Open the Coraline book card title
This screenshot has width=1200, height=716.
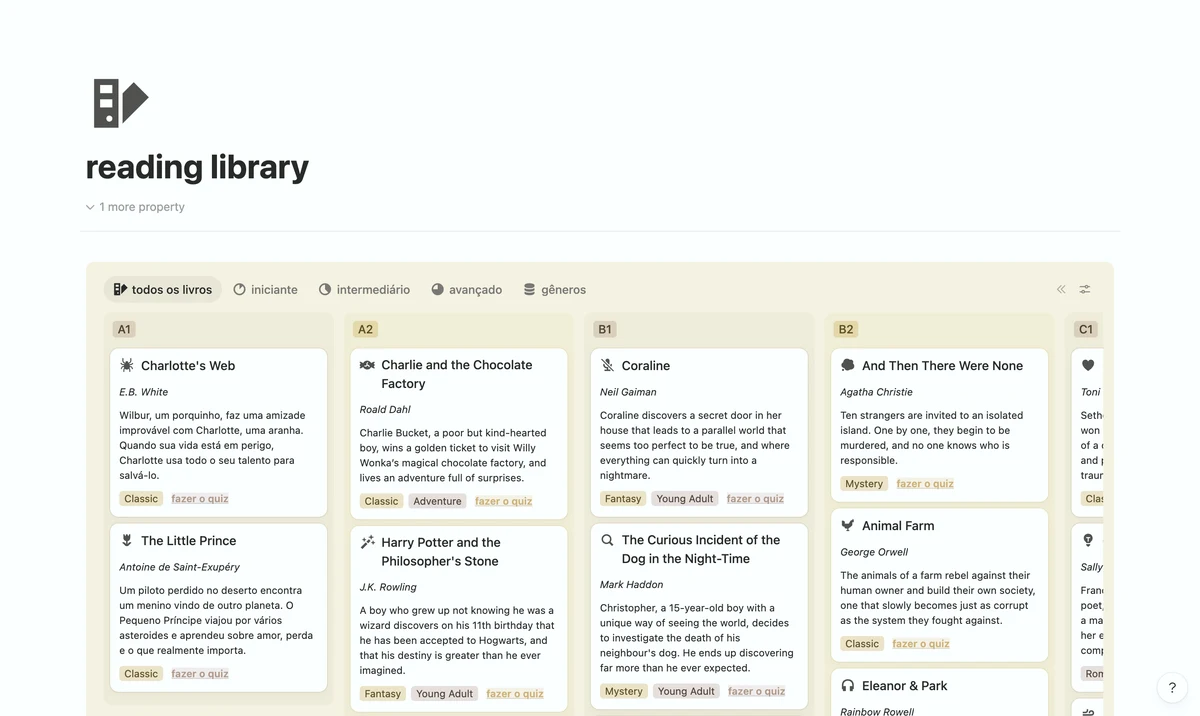(646, 366)
